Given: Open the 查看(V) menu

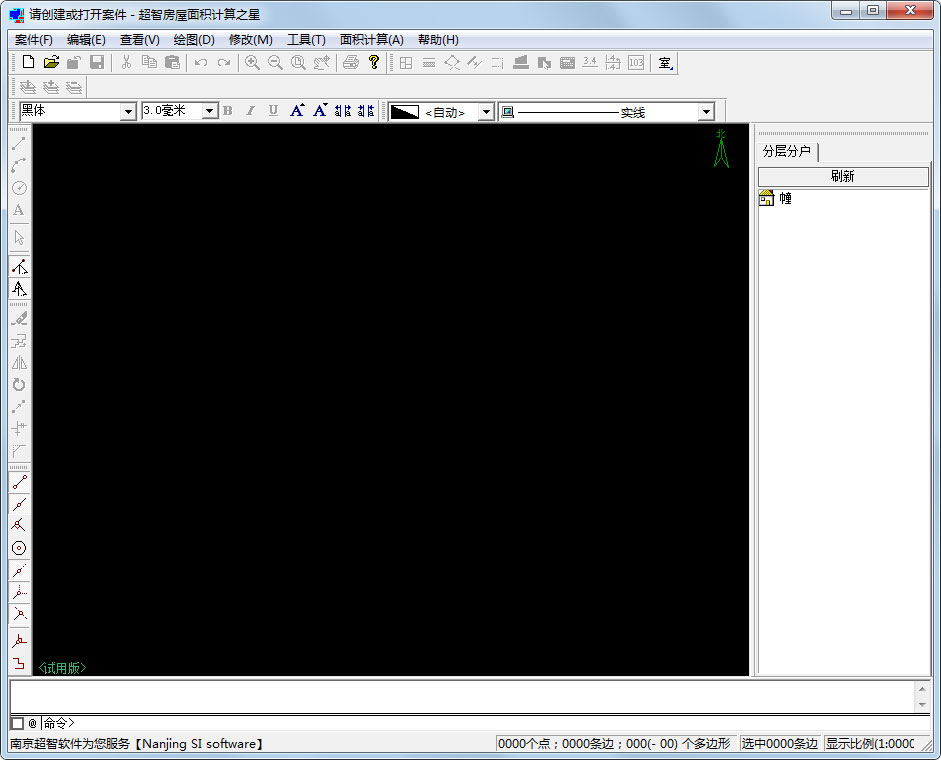Looking at the screenshot, I should (139, 40).
